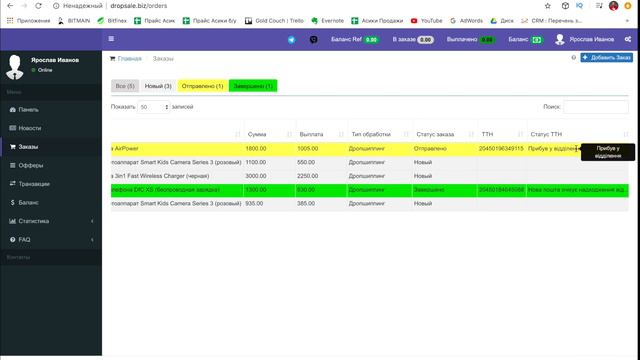Open Viber icon in top bar
The width and height of the screenshot is (640, 360).
tap(313, 40)
